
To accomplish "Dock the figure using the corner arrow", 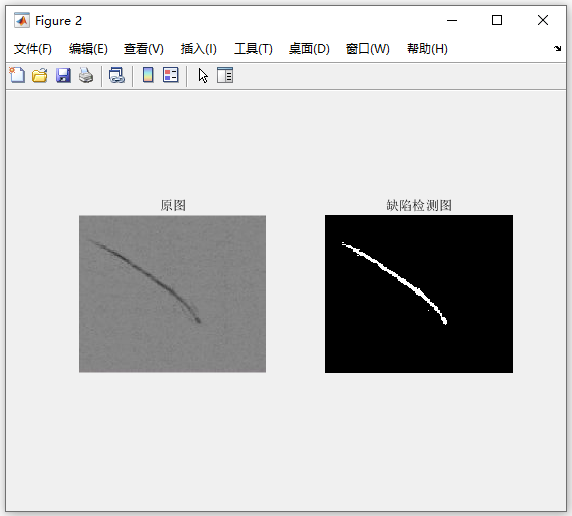I will [x=557, y=49].
